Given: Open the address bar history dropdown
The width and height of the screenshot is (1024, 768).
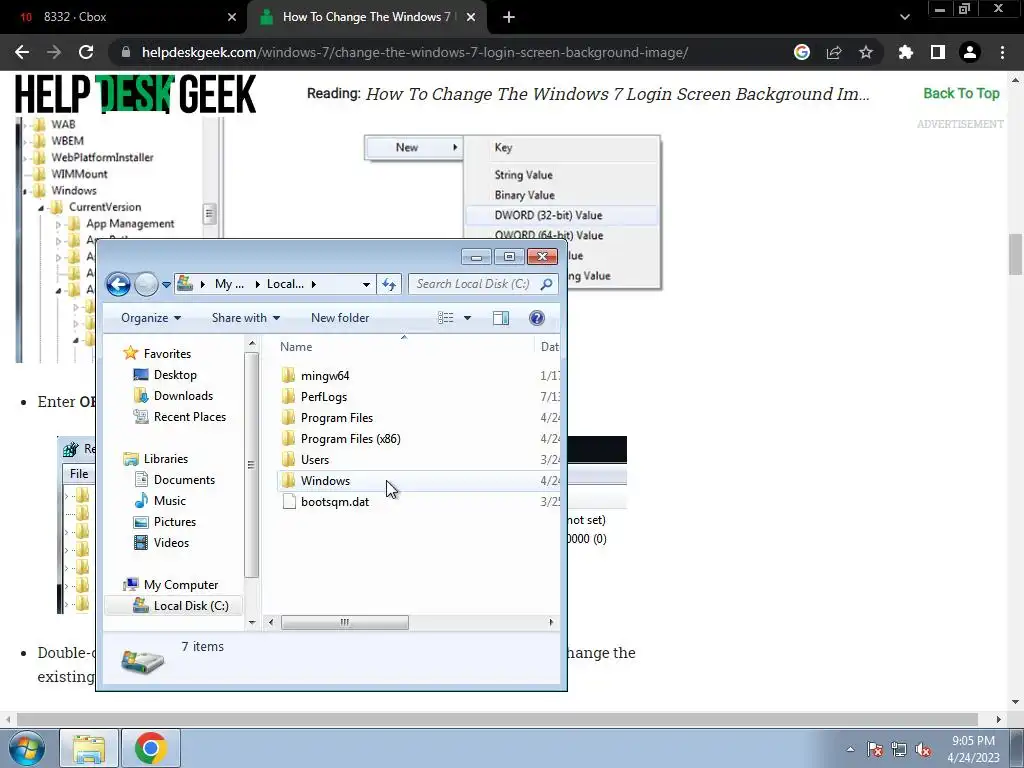Looking at the screenshot, I should (x=366, y=284).
